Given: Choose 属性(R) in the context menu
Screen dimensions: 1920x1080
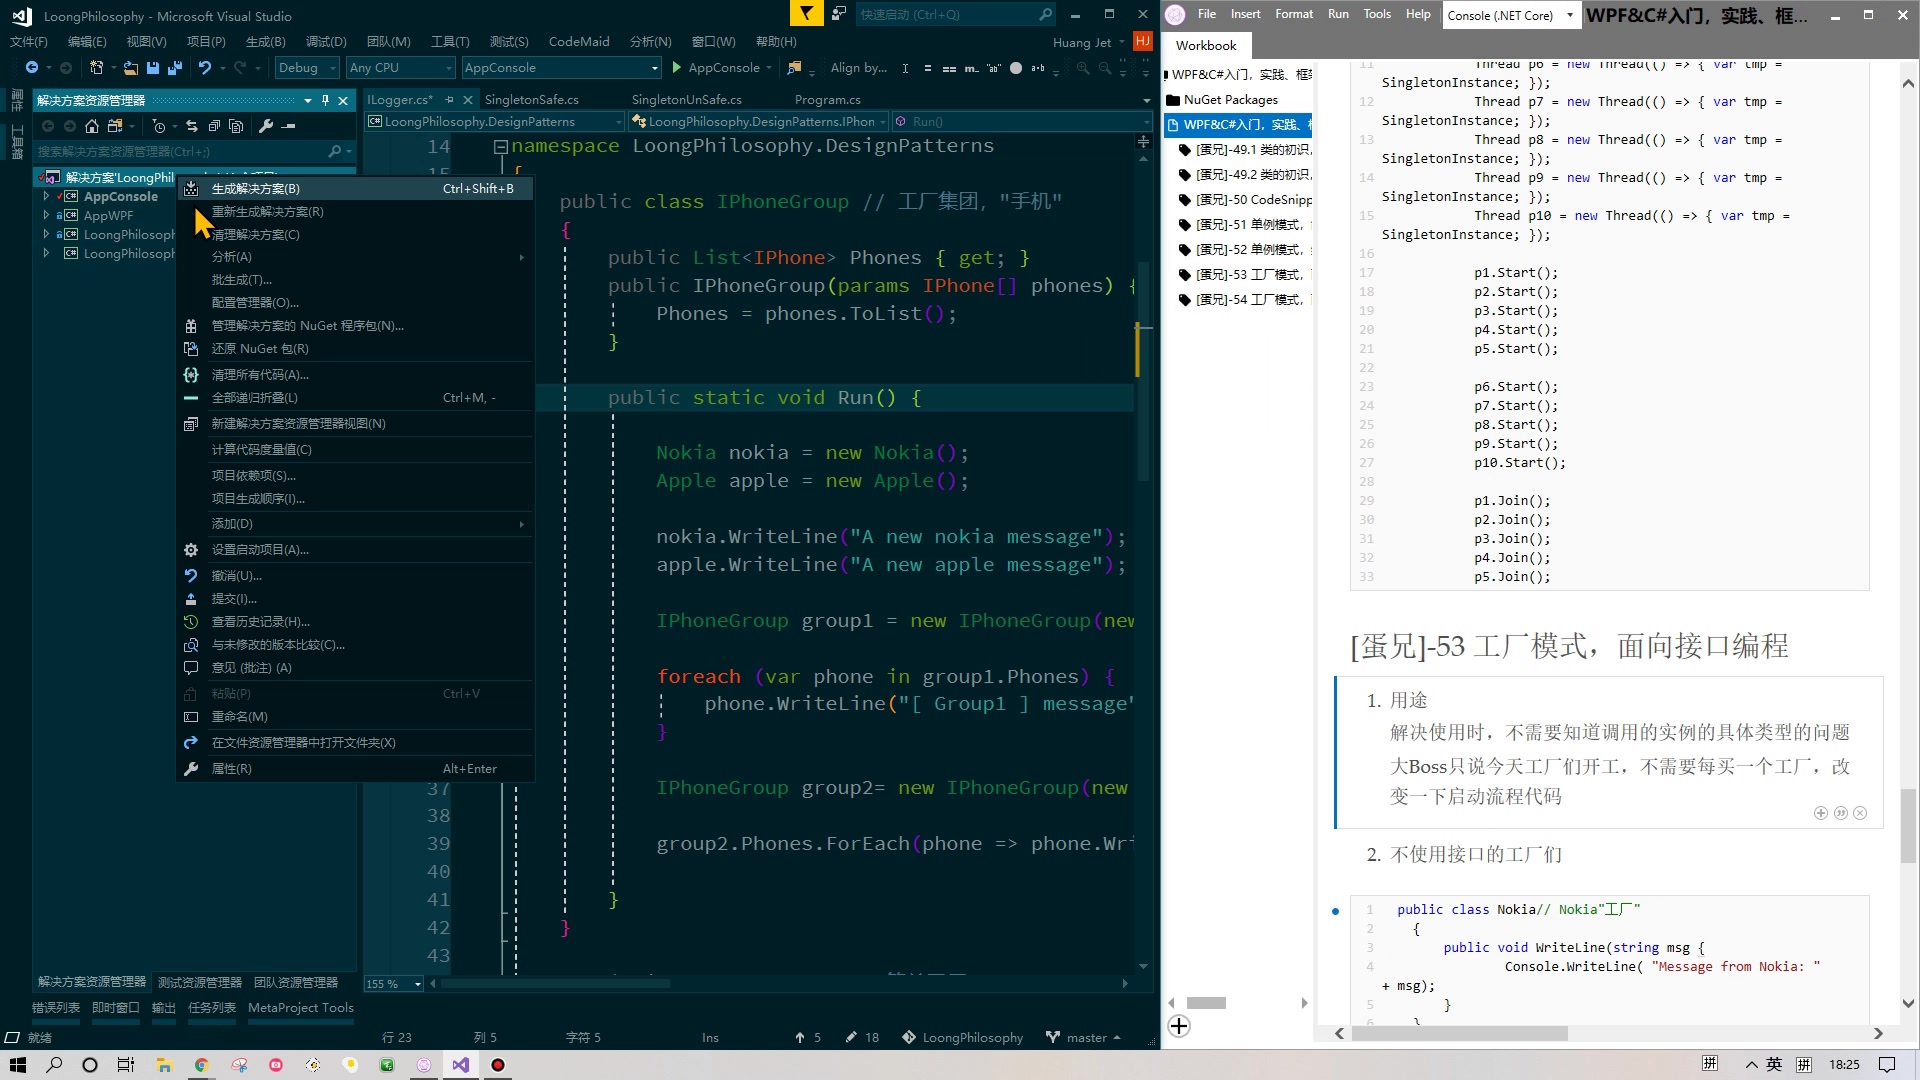Looking at the screenshot, I should 355,769.
